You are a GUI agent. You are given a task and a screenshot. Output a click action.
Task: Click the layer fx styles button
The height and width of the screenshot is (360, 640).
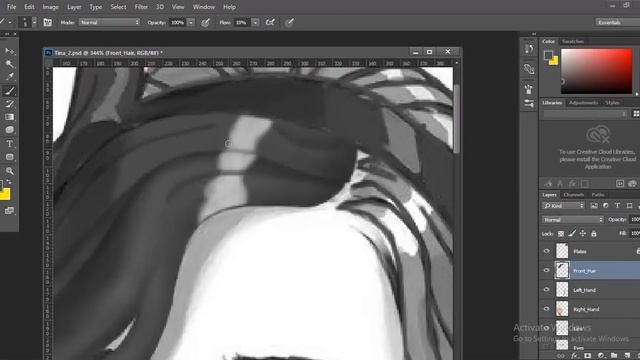(575, 356)
